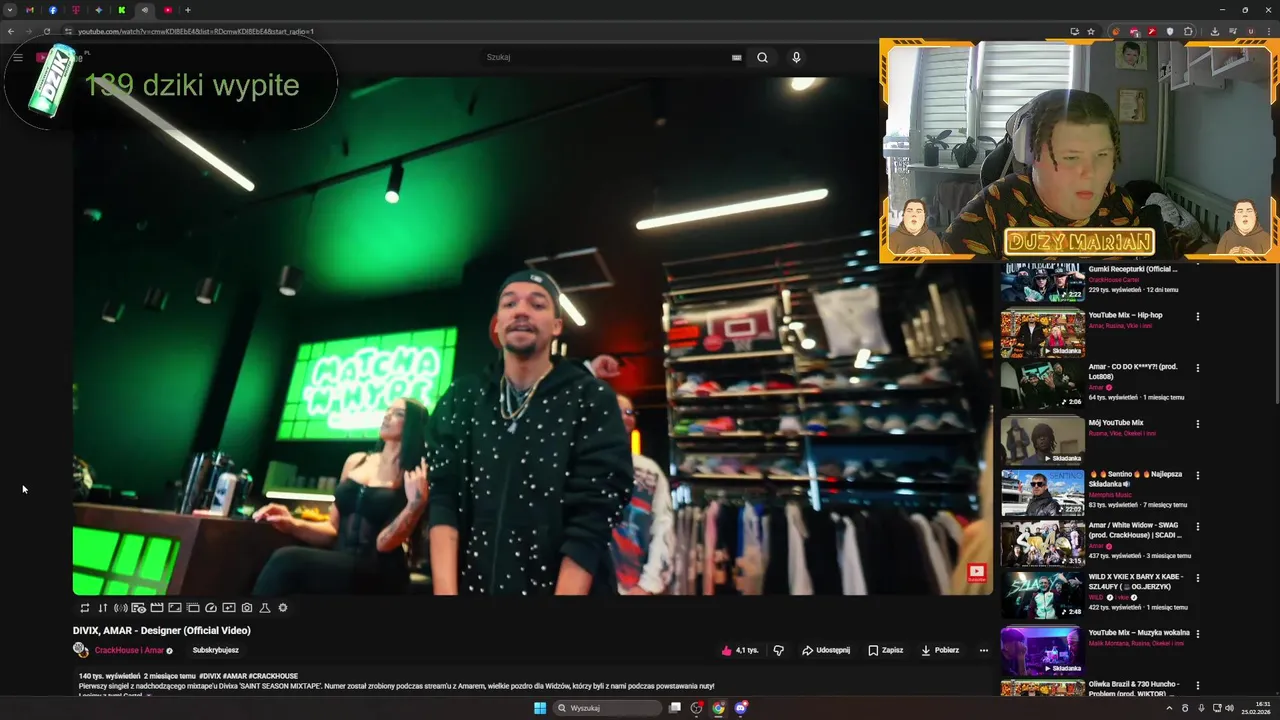Open Gumki Recepturki video thumbnail
The height and width of the screenshot is (720, 1280).
coord(1043,283)
